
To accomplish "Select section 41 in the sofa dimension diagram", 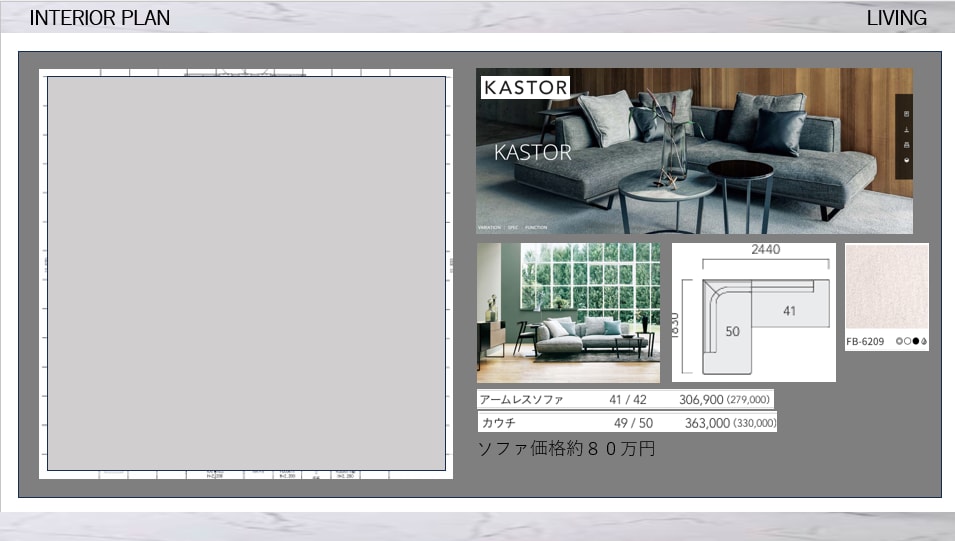I will [789, 311].
